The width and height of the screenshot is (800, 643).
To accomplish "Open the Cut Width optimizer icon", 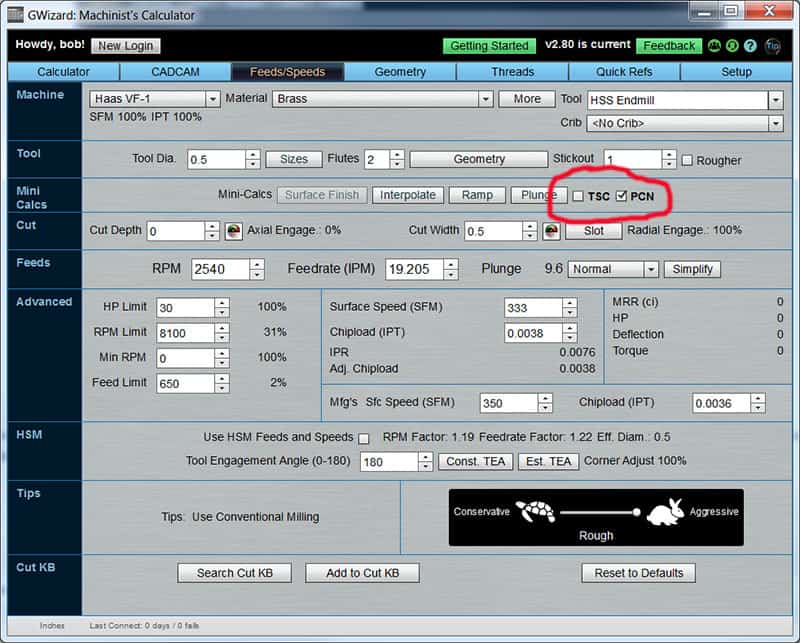I will point(551,231).
